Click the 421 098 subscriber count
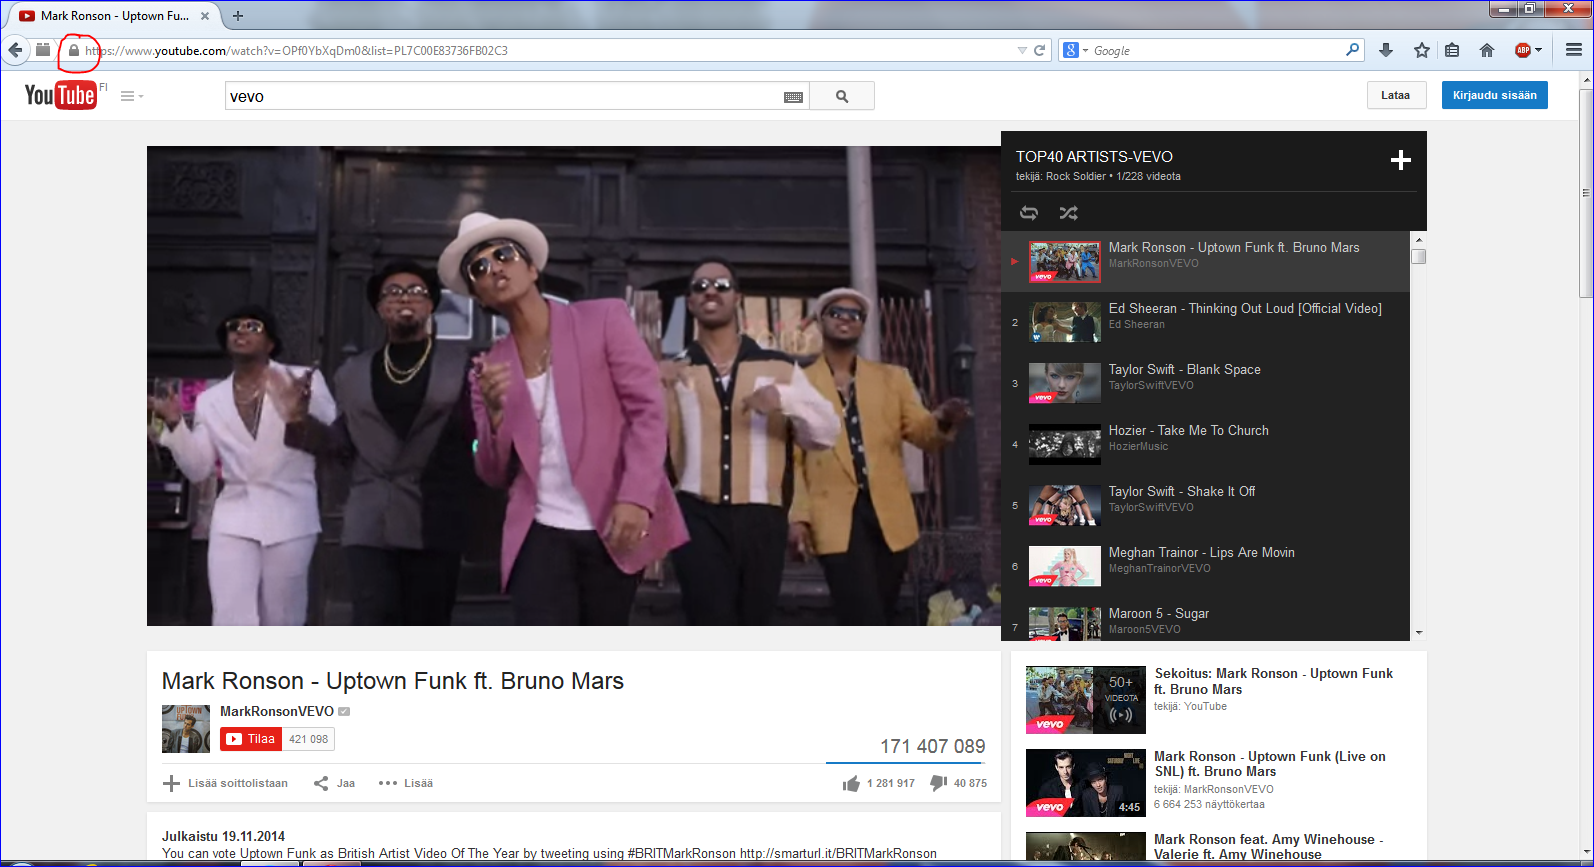Image resolution: width=1594 pixels, height=867 pixels. point(308,739)
